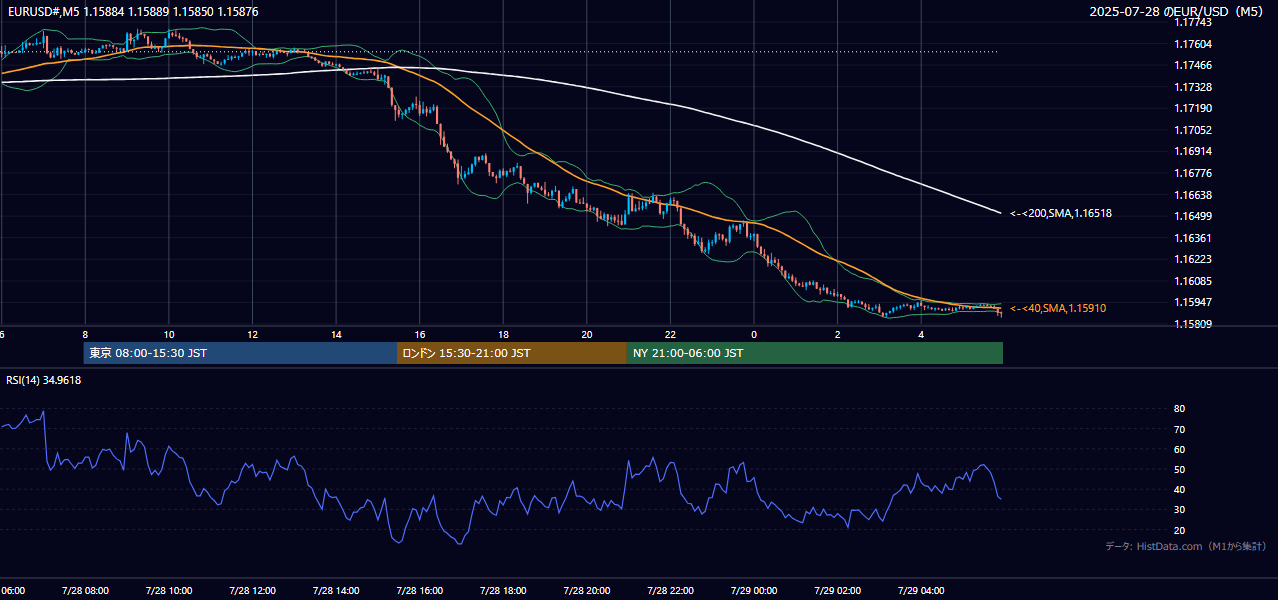
Task: Click RSI axis level 20
Action: [x=1180, y=530]
